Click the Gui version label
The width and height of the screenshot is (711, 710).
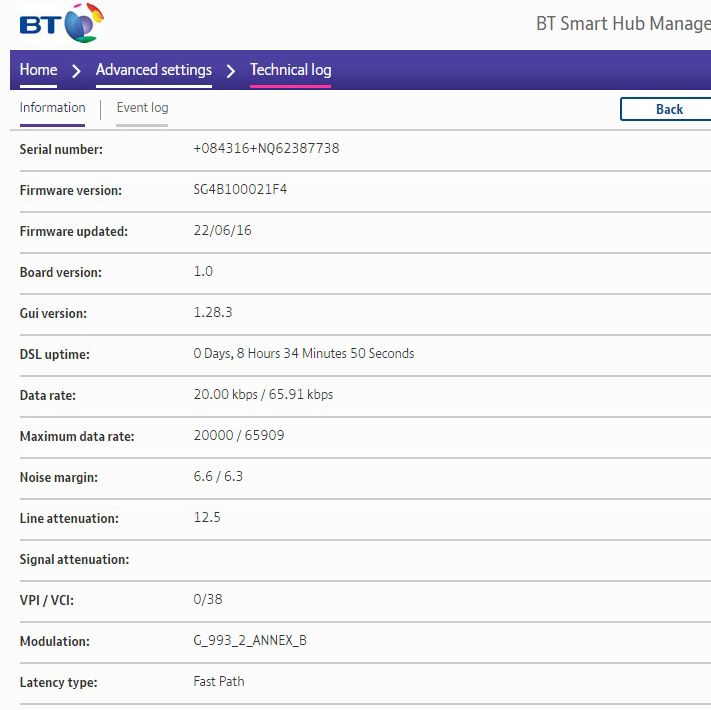[x=53, y=313]
